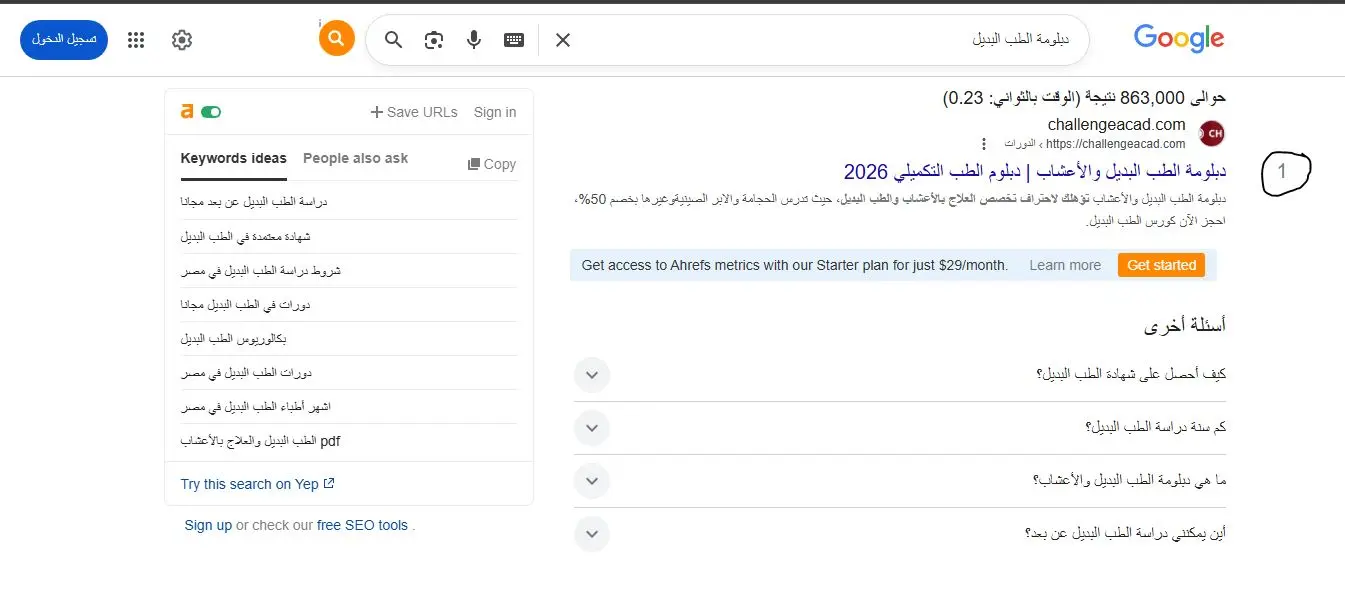Open the Google apps grid icon
This screenshot has height=589, width=1345.
pyautogui.click(x=136, y=40)
